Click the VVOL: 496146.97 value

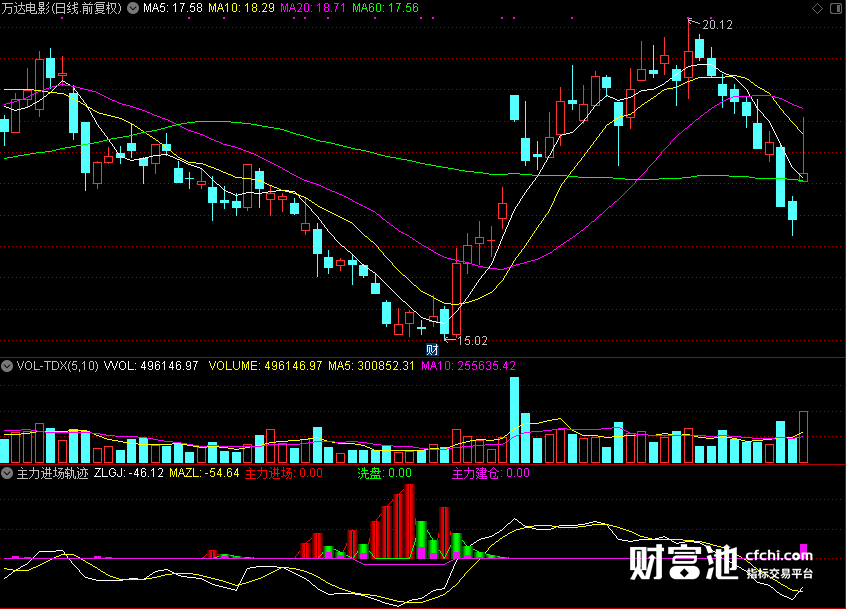(x=151, y=366)
